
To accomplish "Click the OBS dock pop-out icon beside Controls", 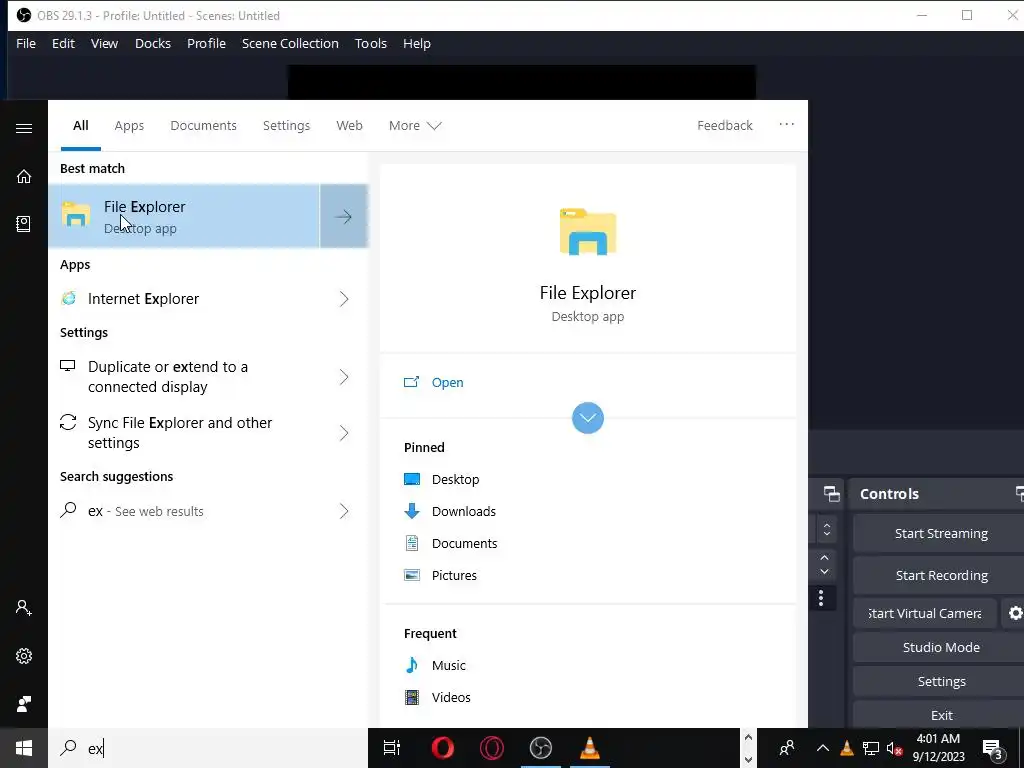I will (832, 494).
